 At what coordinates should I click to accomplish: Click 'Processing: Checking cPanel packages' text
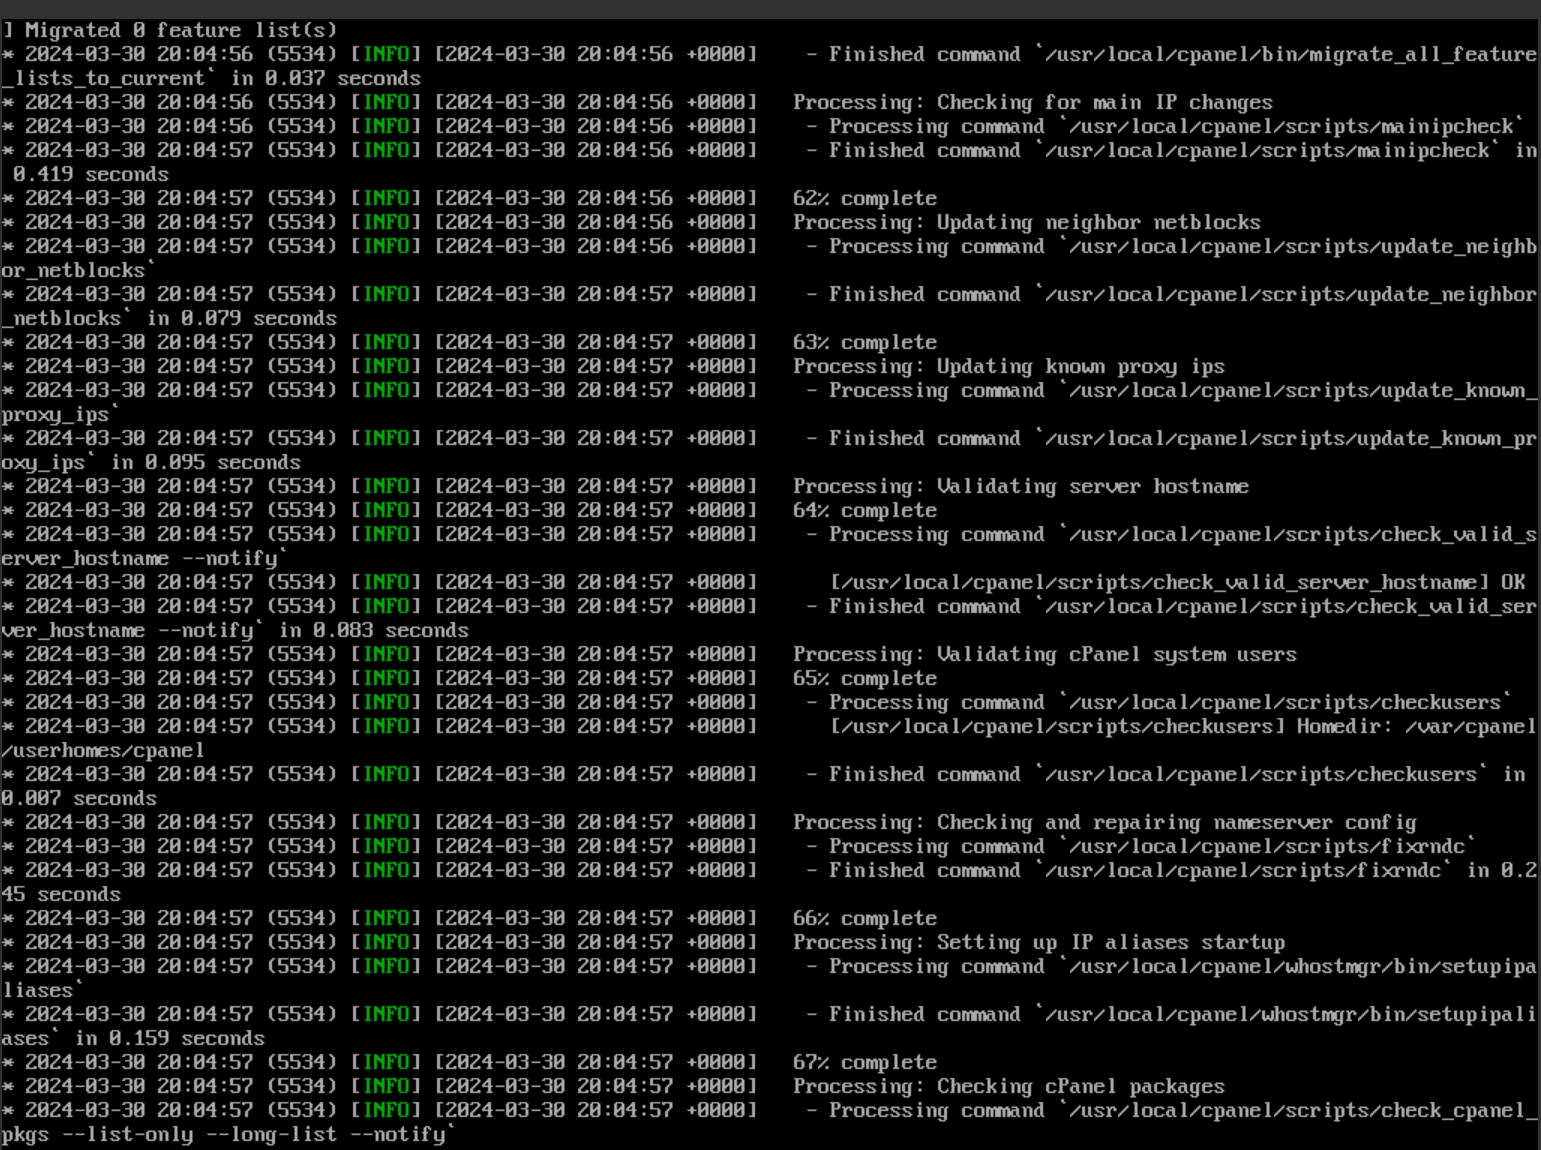point(1008,1086)
